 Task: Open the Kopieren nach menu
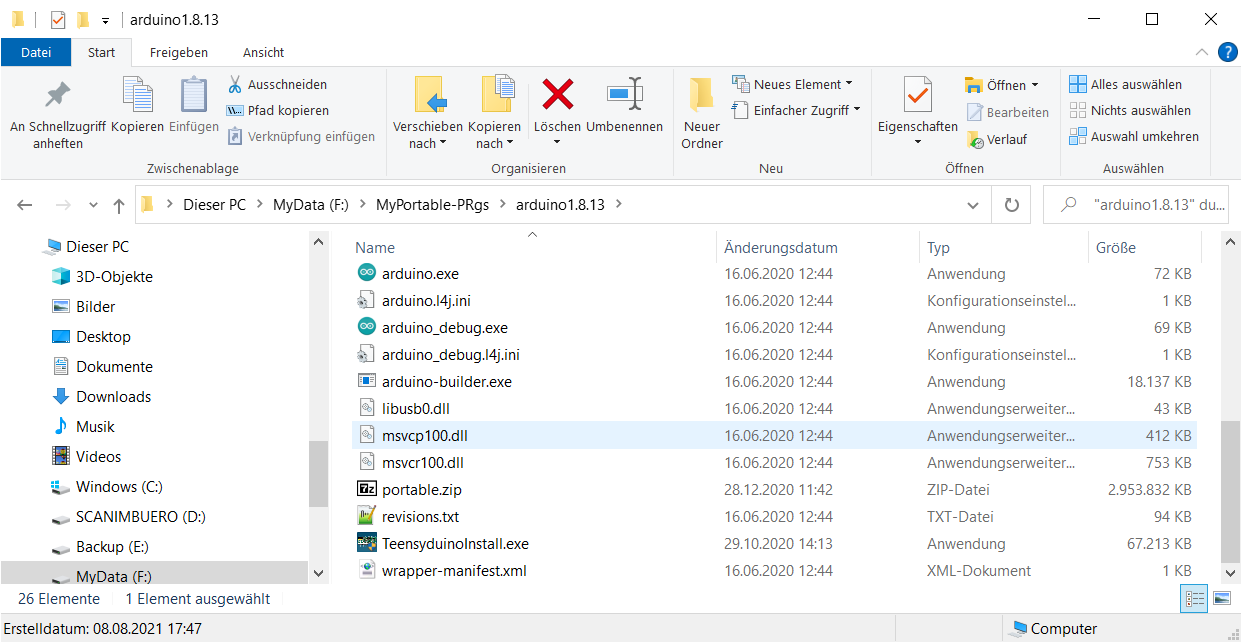coord(495,112)
